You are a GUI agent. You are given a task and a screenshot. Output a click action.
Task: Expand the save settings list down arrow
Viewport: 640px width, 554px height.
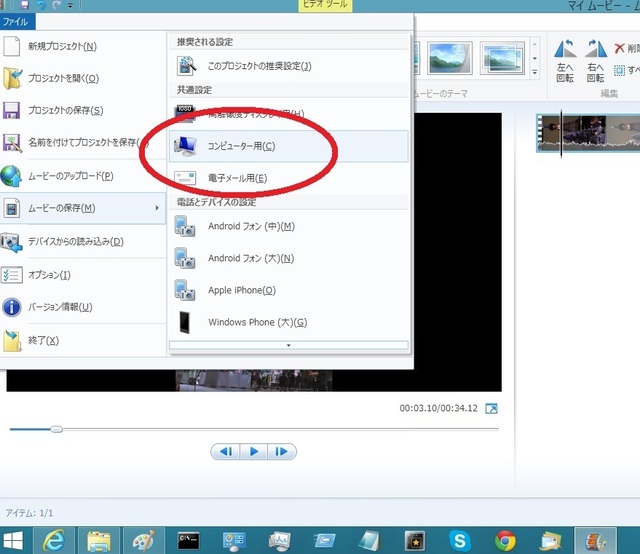click(x=289, y=345)
